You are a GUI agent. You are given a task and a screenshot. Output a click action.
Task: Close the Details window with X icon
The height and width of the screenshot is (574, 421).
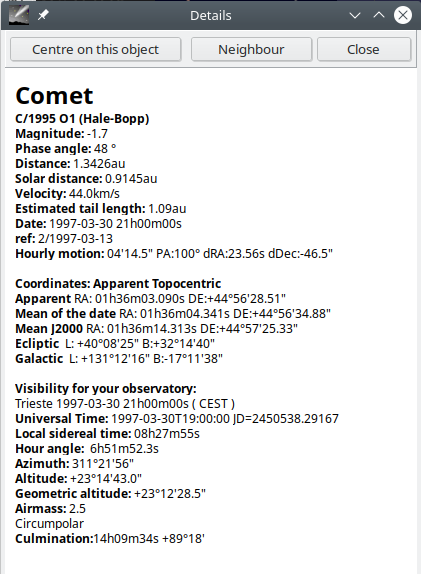pyautogui.click(x=403, y=15)
